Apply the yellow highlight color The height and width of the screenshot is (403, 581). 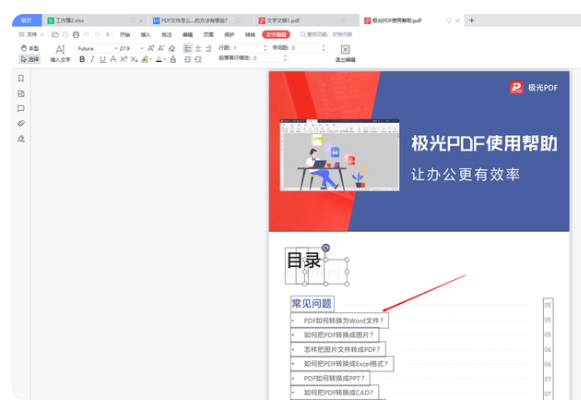coord(145,59)
